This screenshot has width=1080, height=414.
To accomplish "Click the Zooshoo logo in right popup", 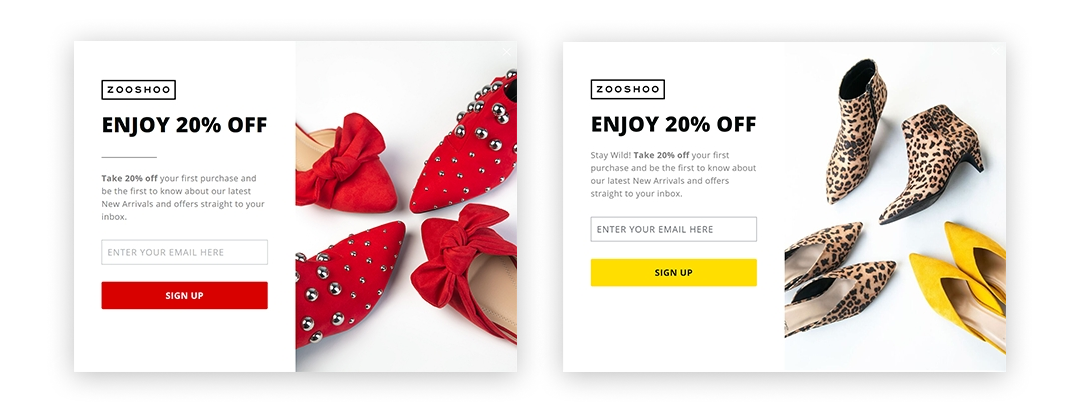I will coord(627,90).
